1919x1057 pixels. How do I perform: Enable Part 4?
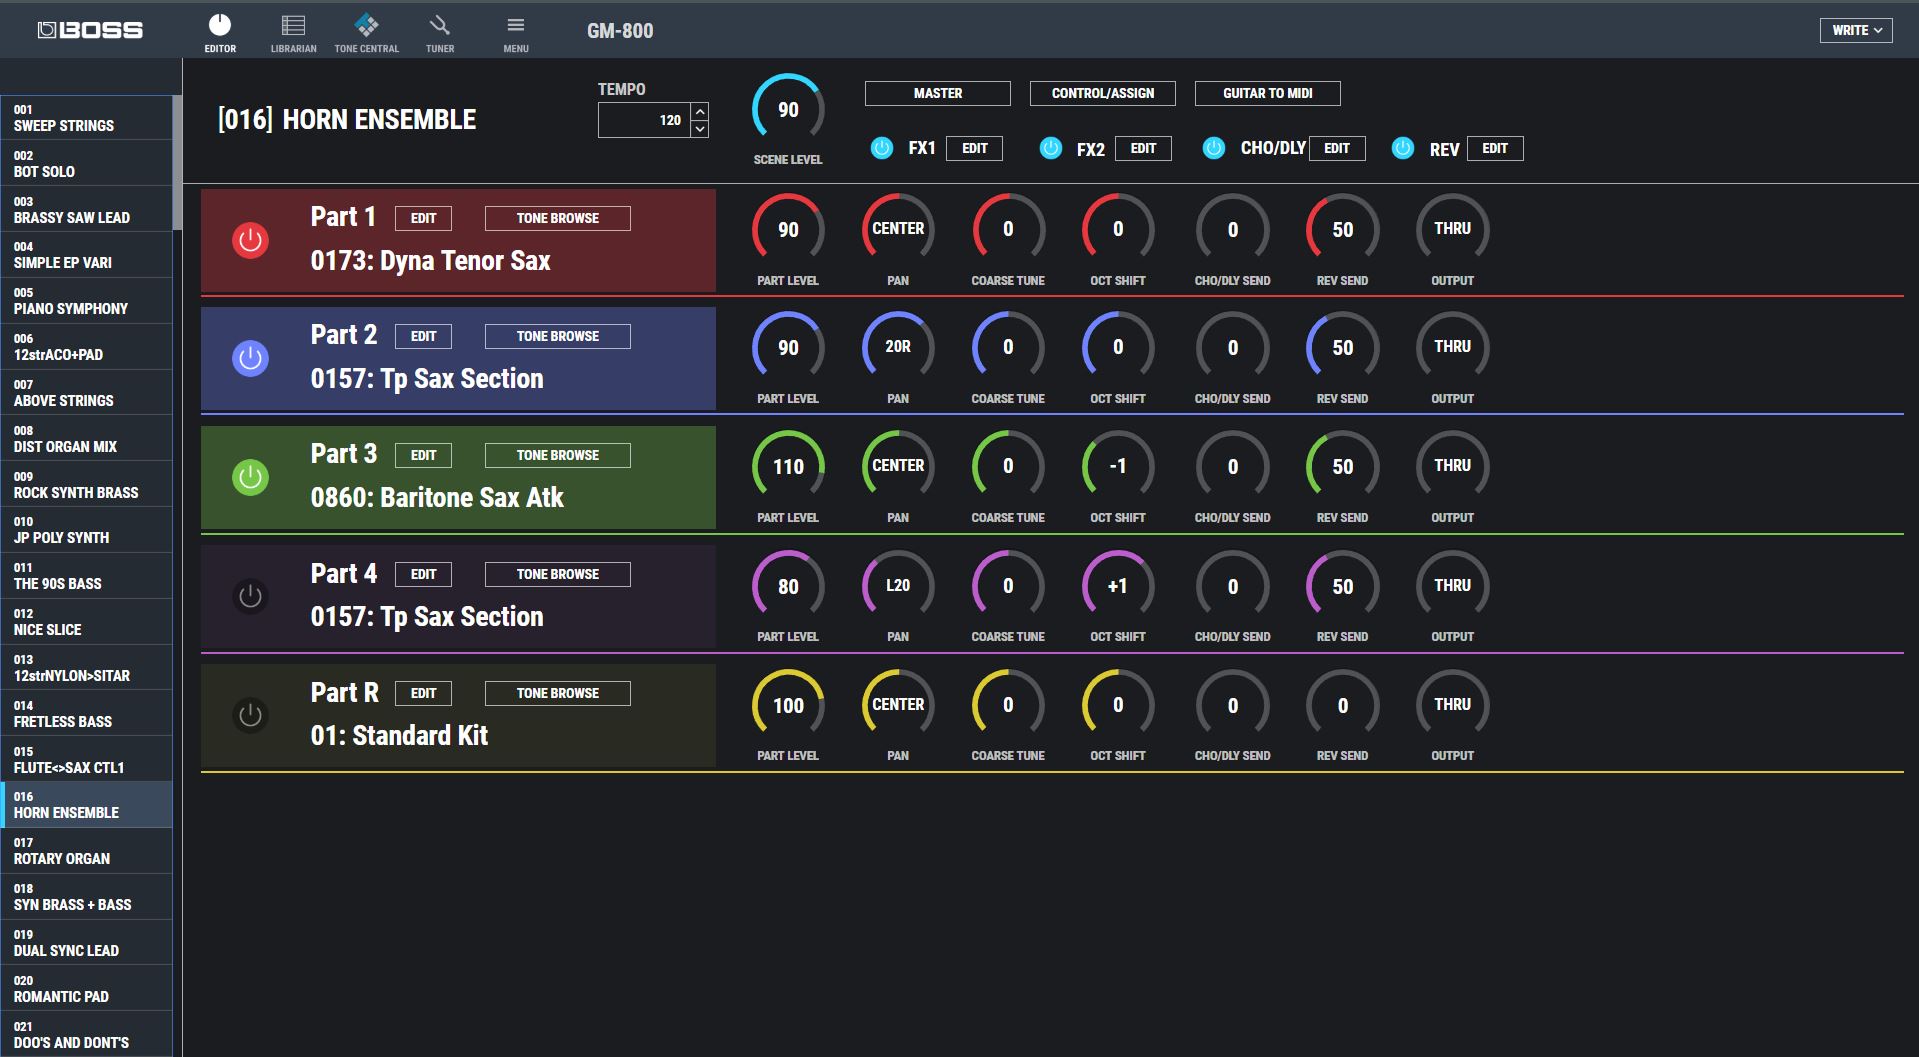[x=250, y=595]
